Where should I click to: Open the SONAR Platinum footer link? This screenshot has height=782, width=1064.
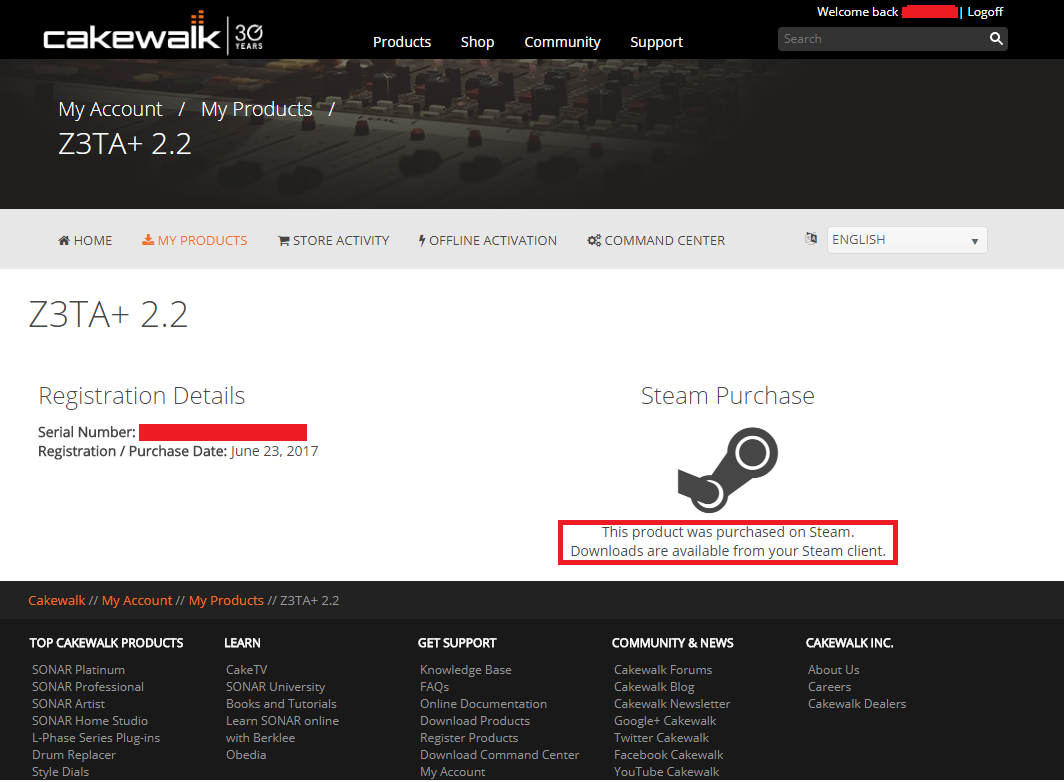pyautogui.click(x=78, y=669)
